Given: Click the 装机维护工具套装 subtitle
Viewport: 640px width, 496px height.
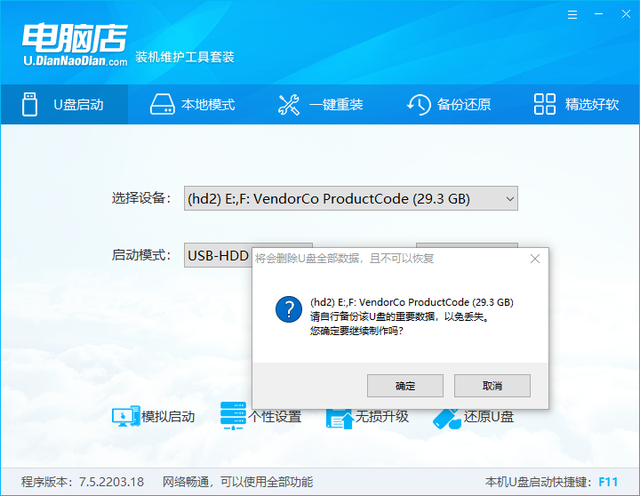Looking at the screenshot, I should 185,57.
